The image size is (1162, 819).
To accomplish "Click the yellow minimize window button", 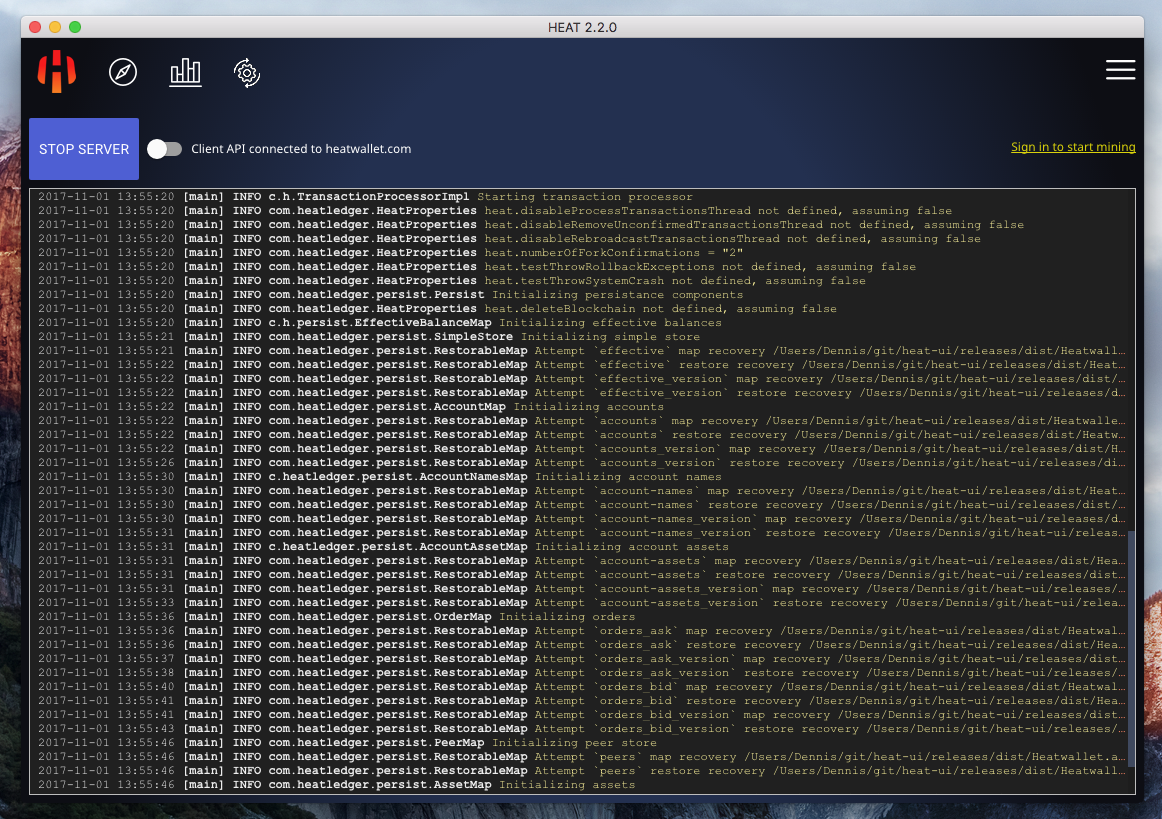I will pos(55,27).
